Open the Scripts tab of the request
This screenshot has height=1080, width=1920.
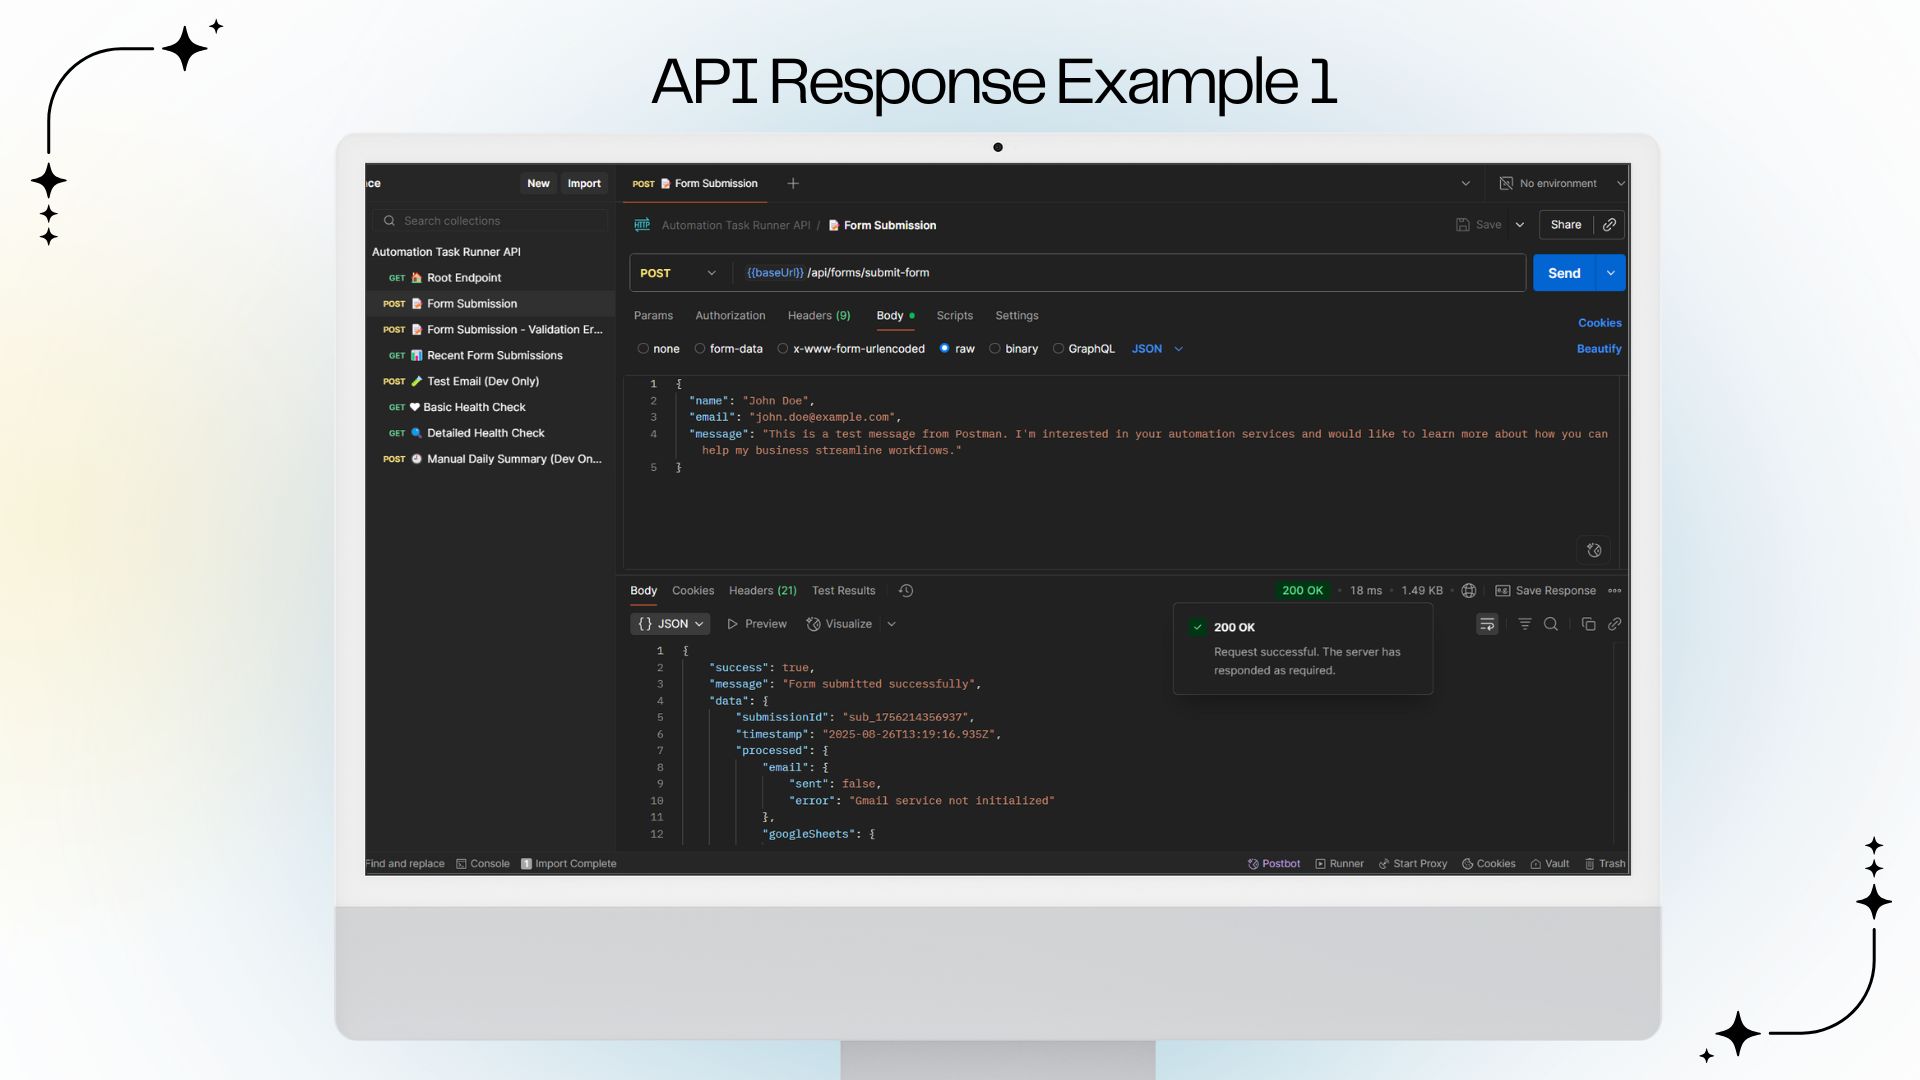coord(954,315)
